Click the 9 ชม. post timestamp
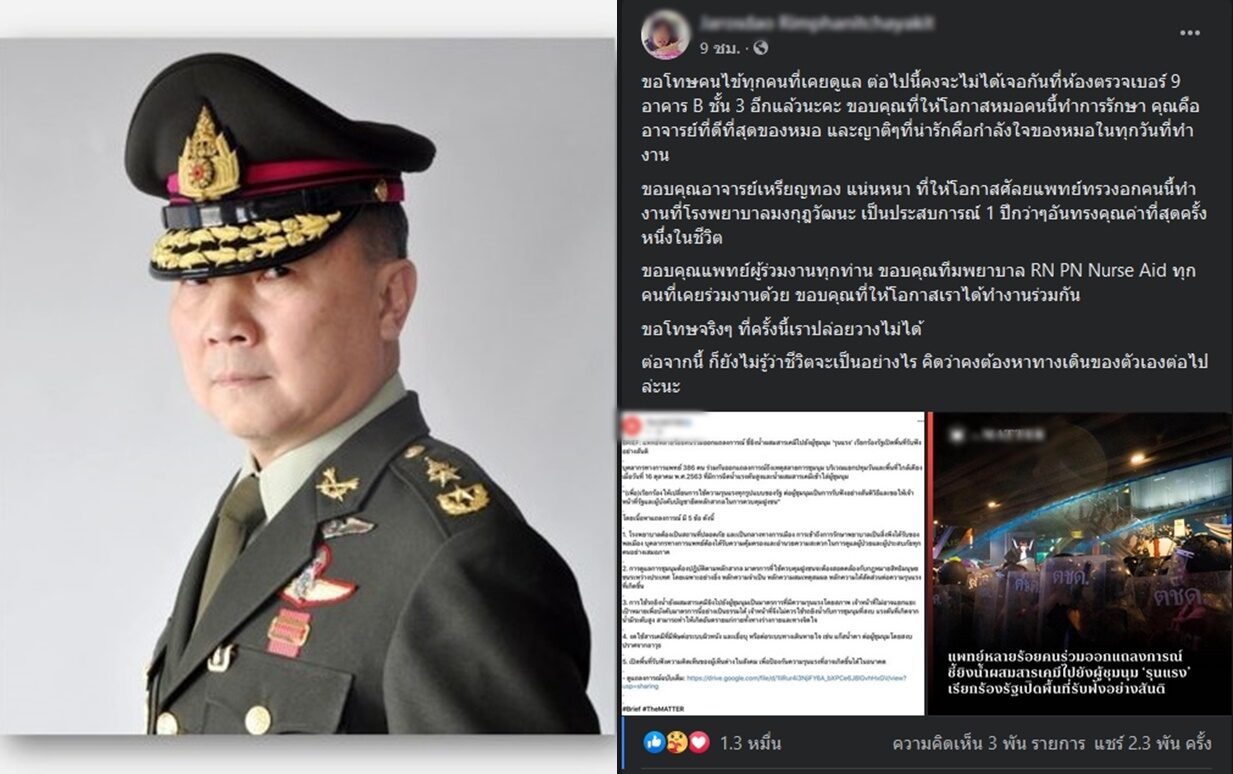This screenshot has width=1233, height=774. [x=719, y=47]
